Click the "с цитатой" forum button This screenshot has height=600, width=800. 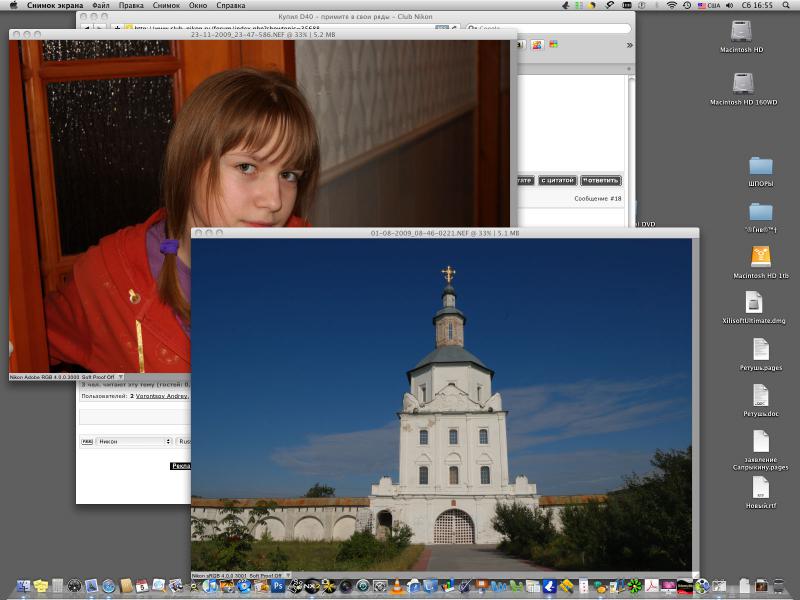pyautogui.click(x=557, y=180)
